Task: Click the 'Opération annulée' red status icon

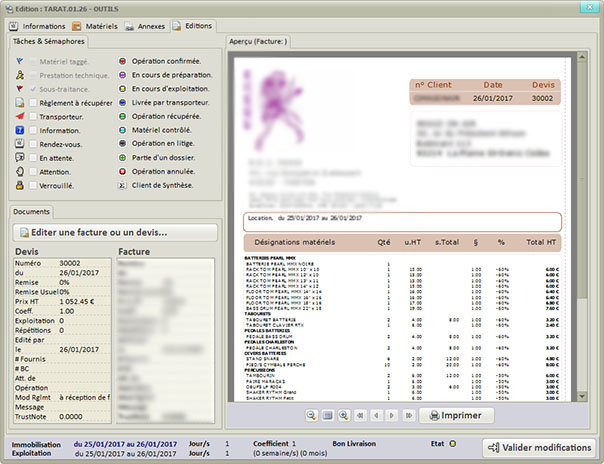Action: [x=122, y=171]
